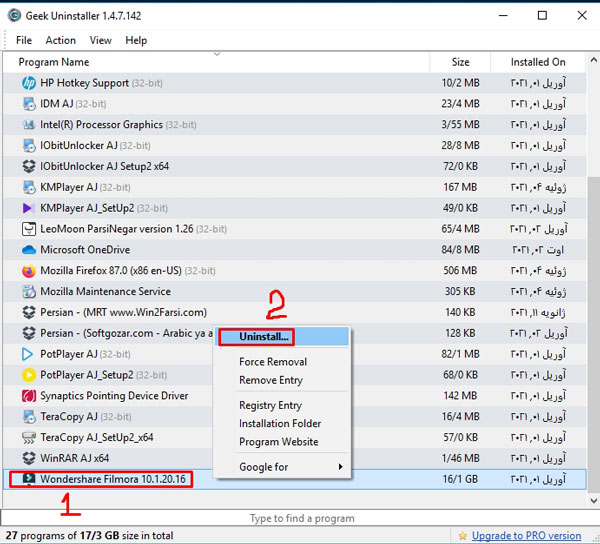This screenshot has height=544, width=600.
Task: Click the Intel(R) Processor Graphics icon
Action: coord(29,125)
